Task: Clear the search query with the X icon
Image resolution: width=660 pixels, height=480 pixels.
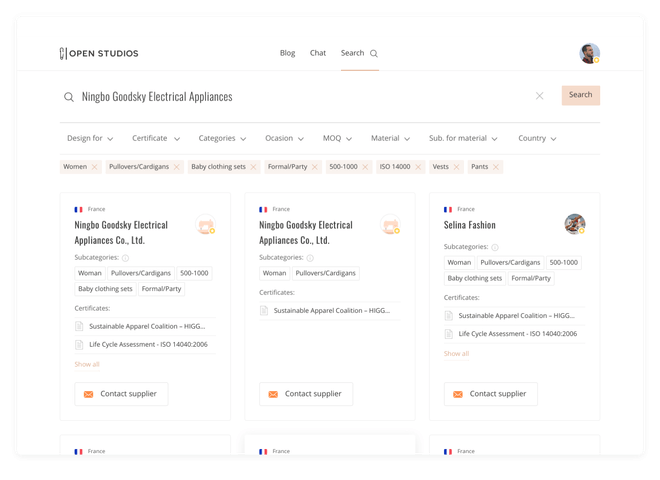Action: click(x=539, y=96)
